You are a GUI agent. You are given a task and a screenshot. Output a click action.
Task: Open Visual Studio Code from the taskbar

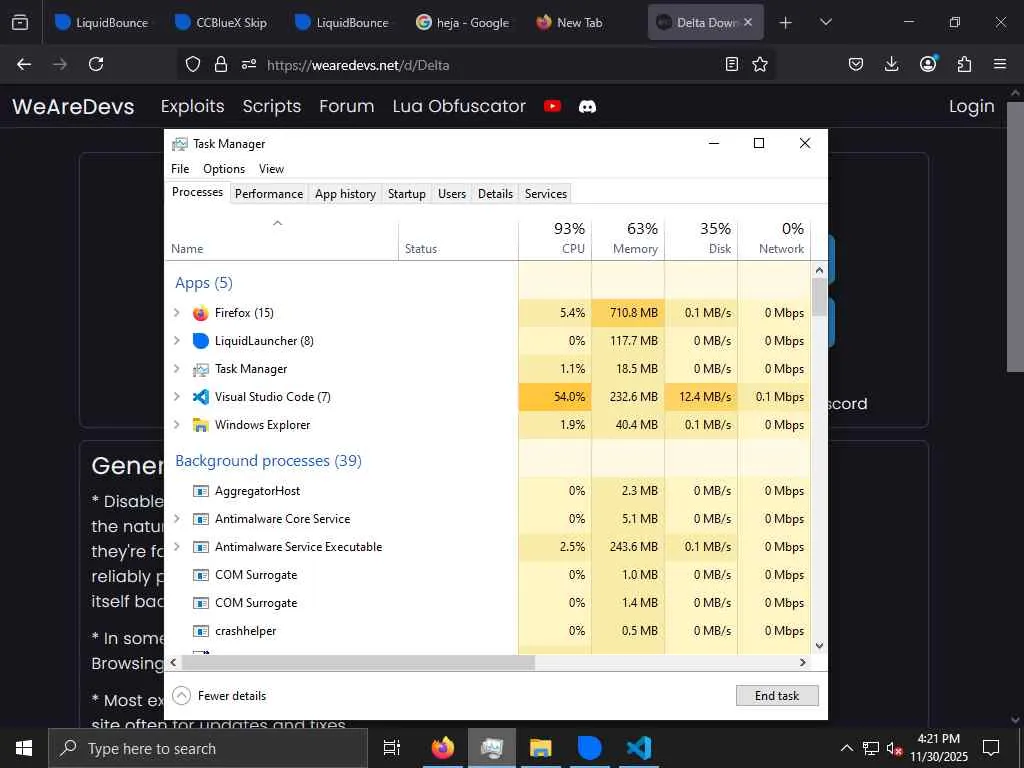tap(639, 748)
